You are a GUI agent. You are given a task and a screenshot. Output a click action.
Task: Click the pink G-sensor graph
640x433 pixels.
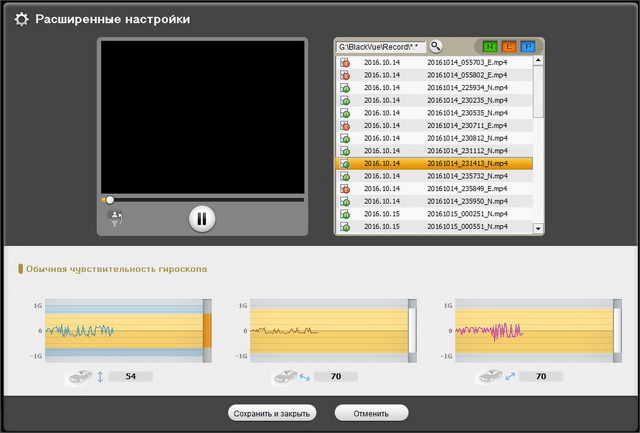(x=534, y=331)
